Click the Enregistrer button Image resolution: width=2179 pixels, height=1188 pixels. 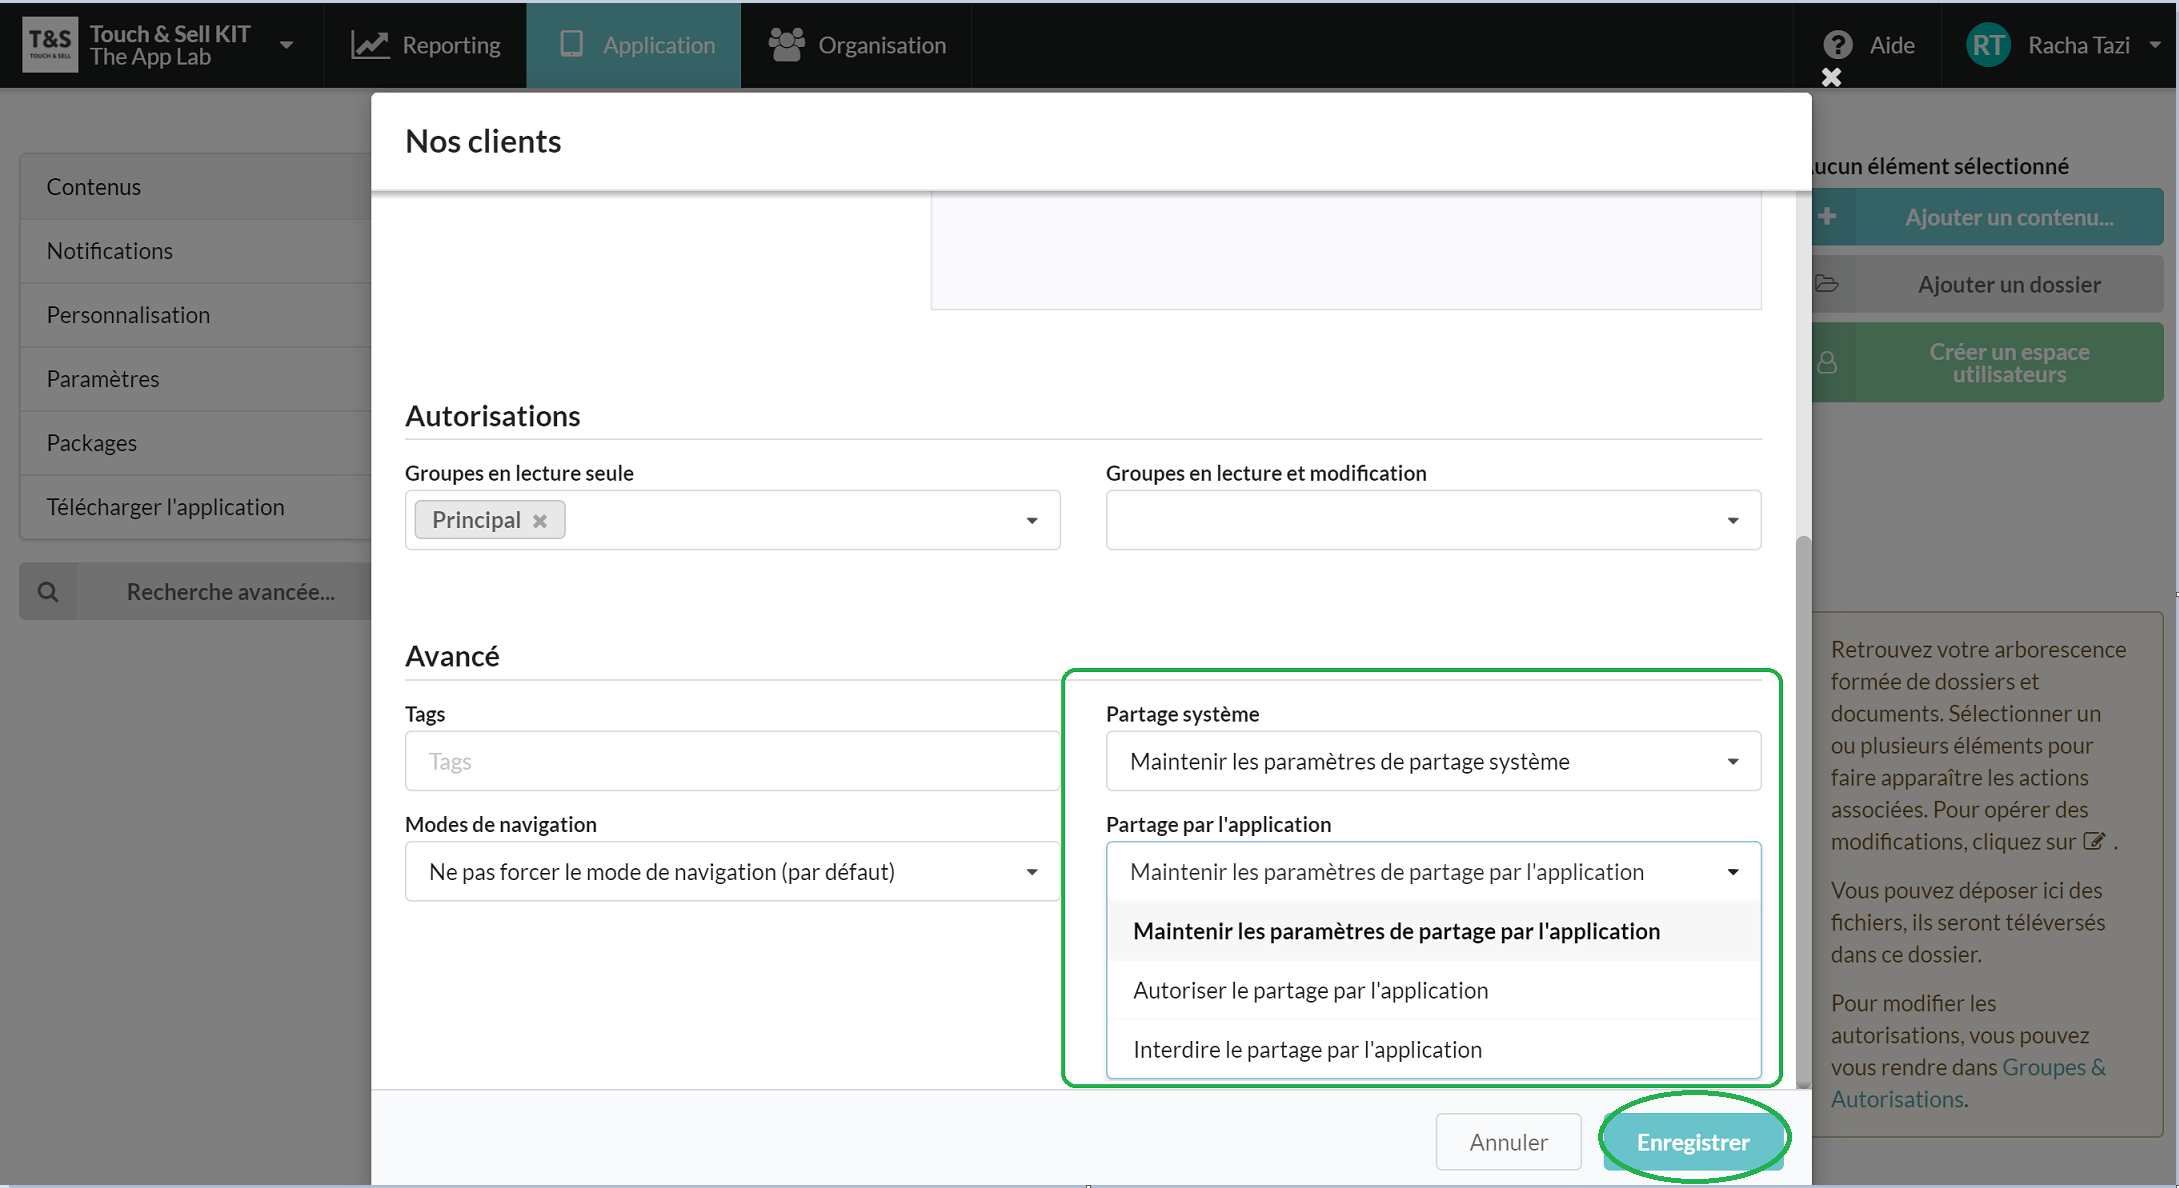[x=1693, y=1142]
